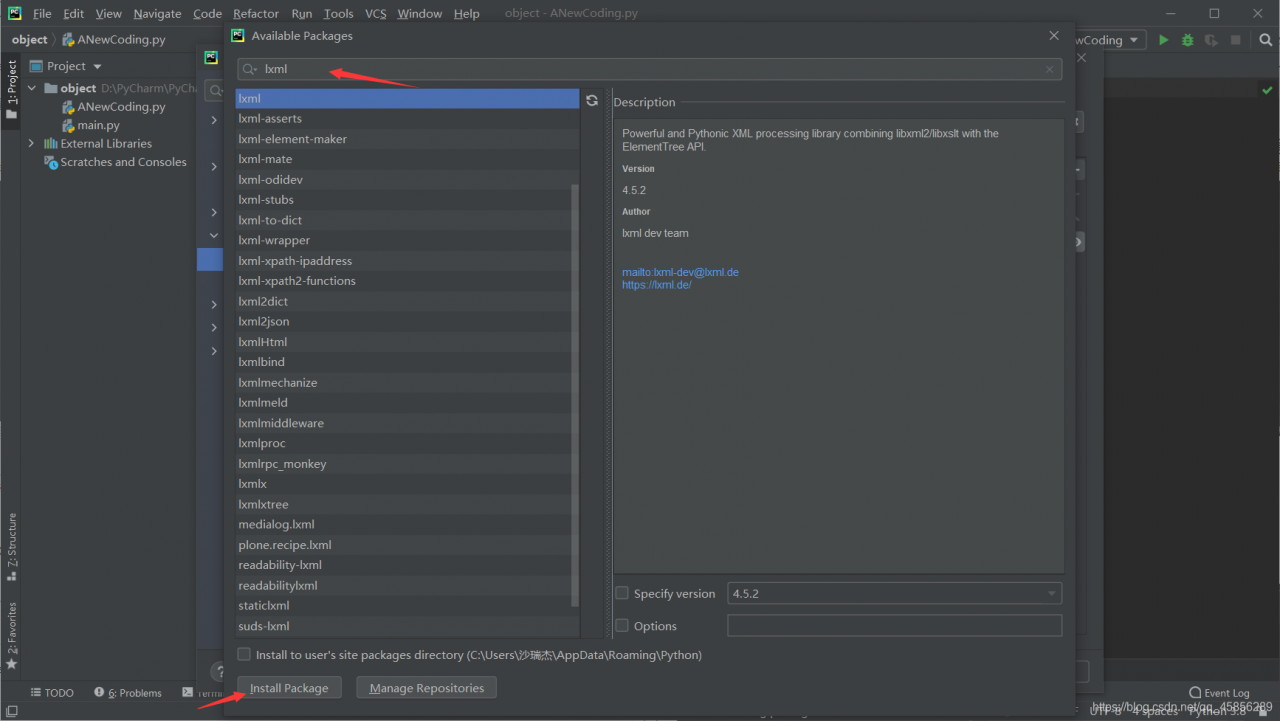Viewport: 1280px width, 721px height.
Task: Click the Install Package button
Action: 289,688
